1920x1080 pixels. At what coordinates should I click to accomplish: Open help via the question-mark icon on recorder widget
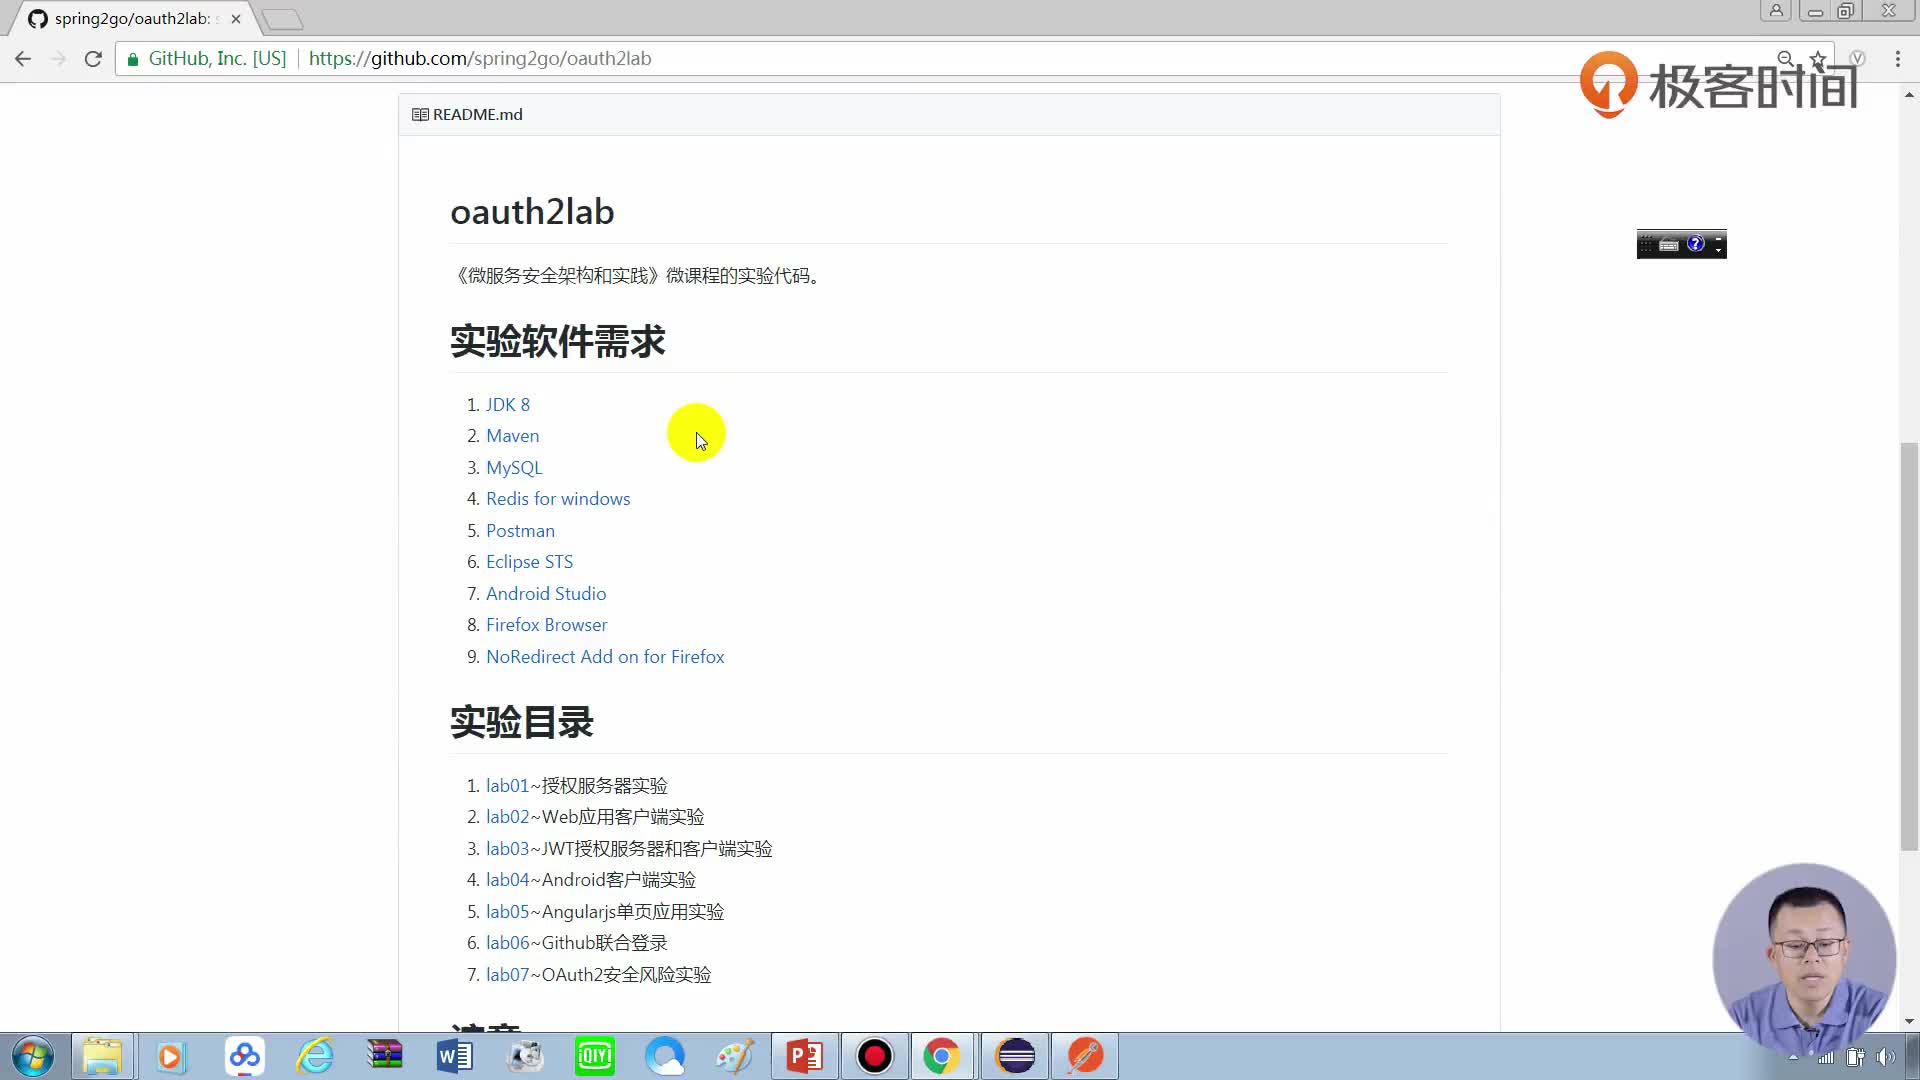tap(1695, 245)
